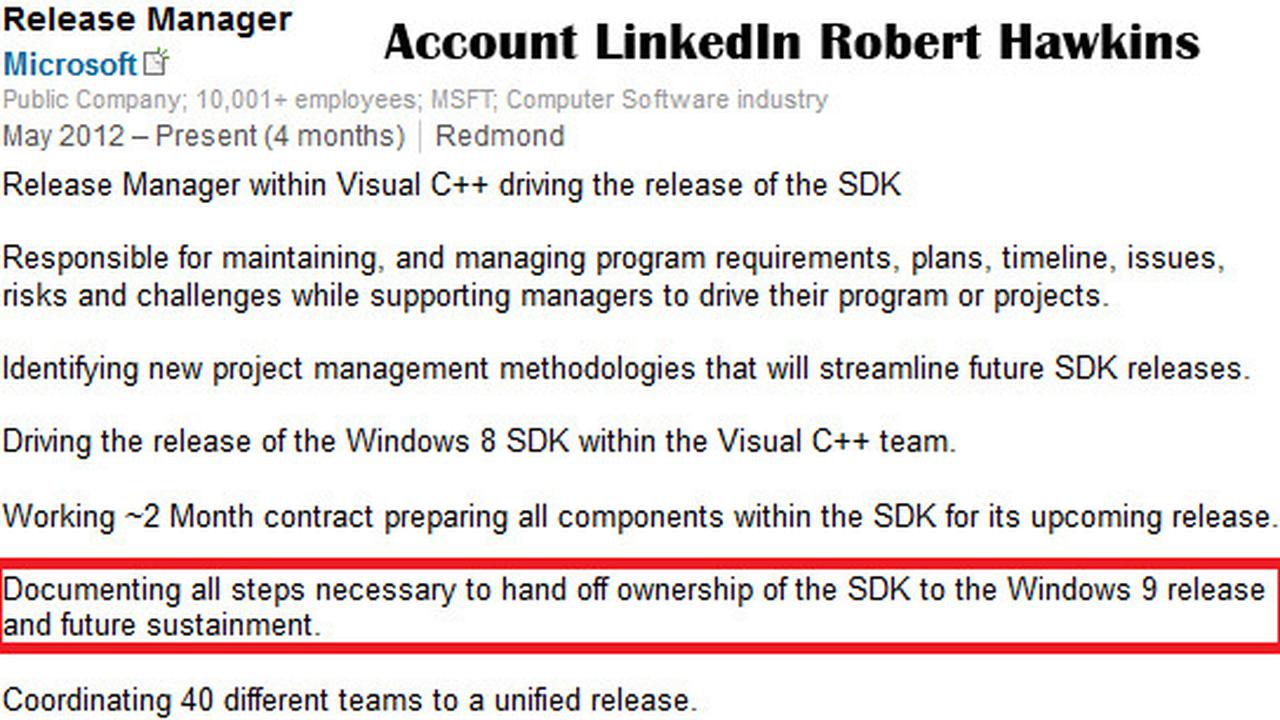Click the Driving the release of Windows 8 SDK line

click(480, 441)
